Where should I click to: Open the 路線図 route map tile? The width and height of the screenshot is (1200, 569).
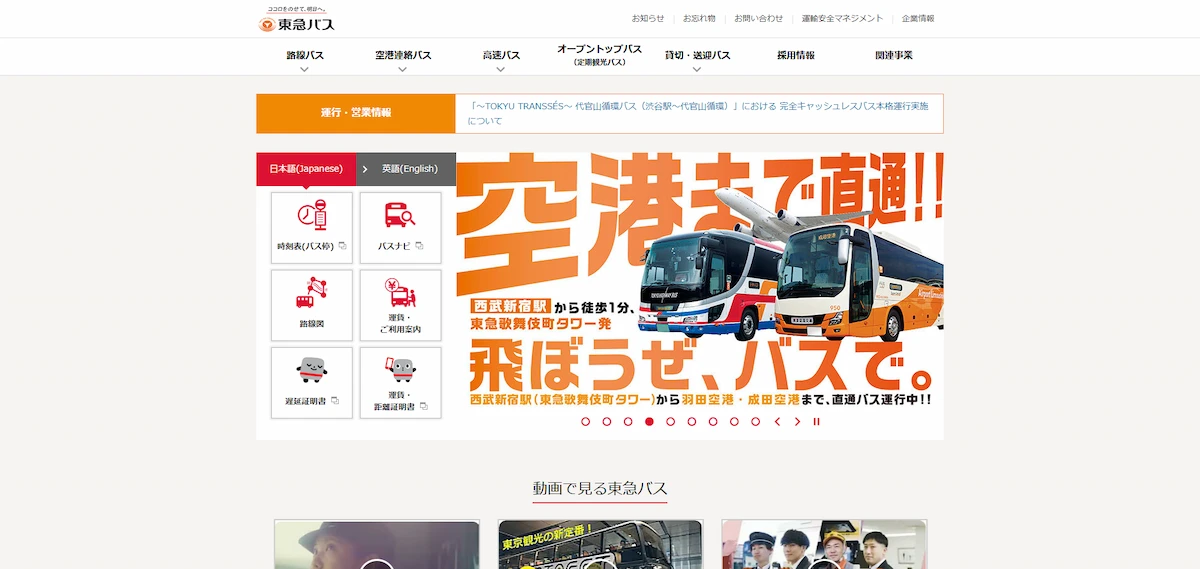point(312,305)
